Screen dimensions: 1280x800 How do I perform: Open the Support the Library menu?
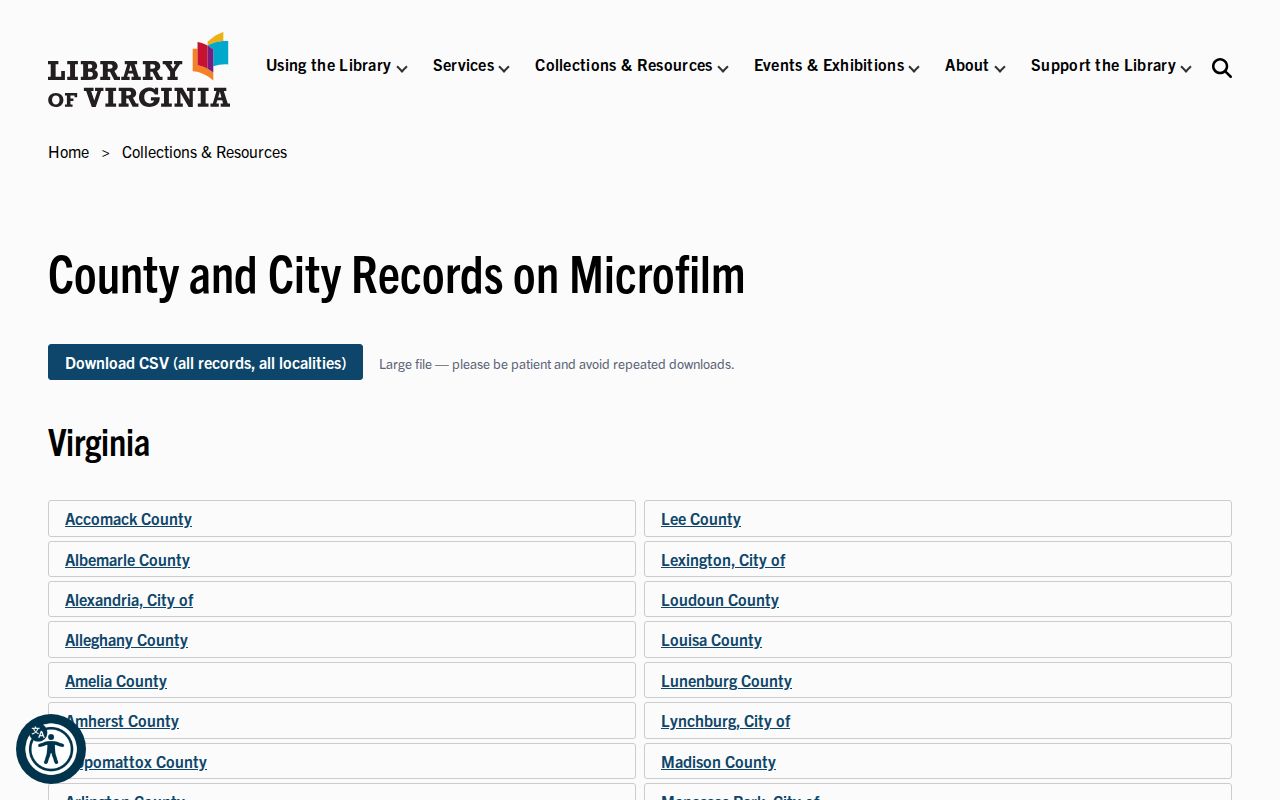click(1103, 65)
